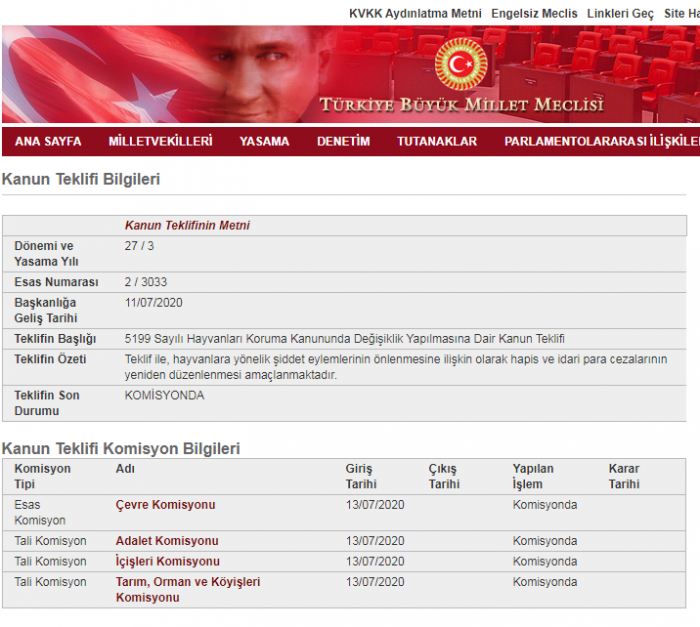Open the Adalet Komisyonu link
Viewport: 700px width, 627px height.
tap(167, 541)
